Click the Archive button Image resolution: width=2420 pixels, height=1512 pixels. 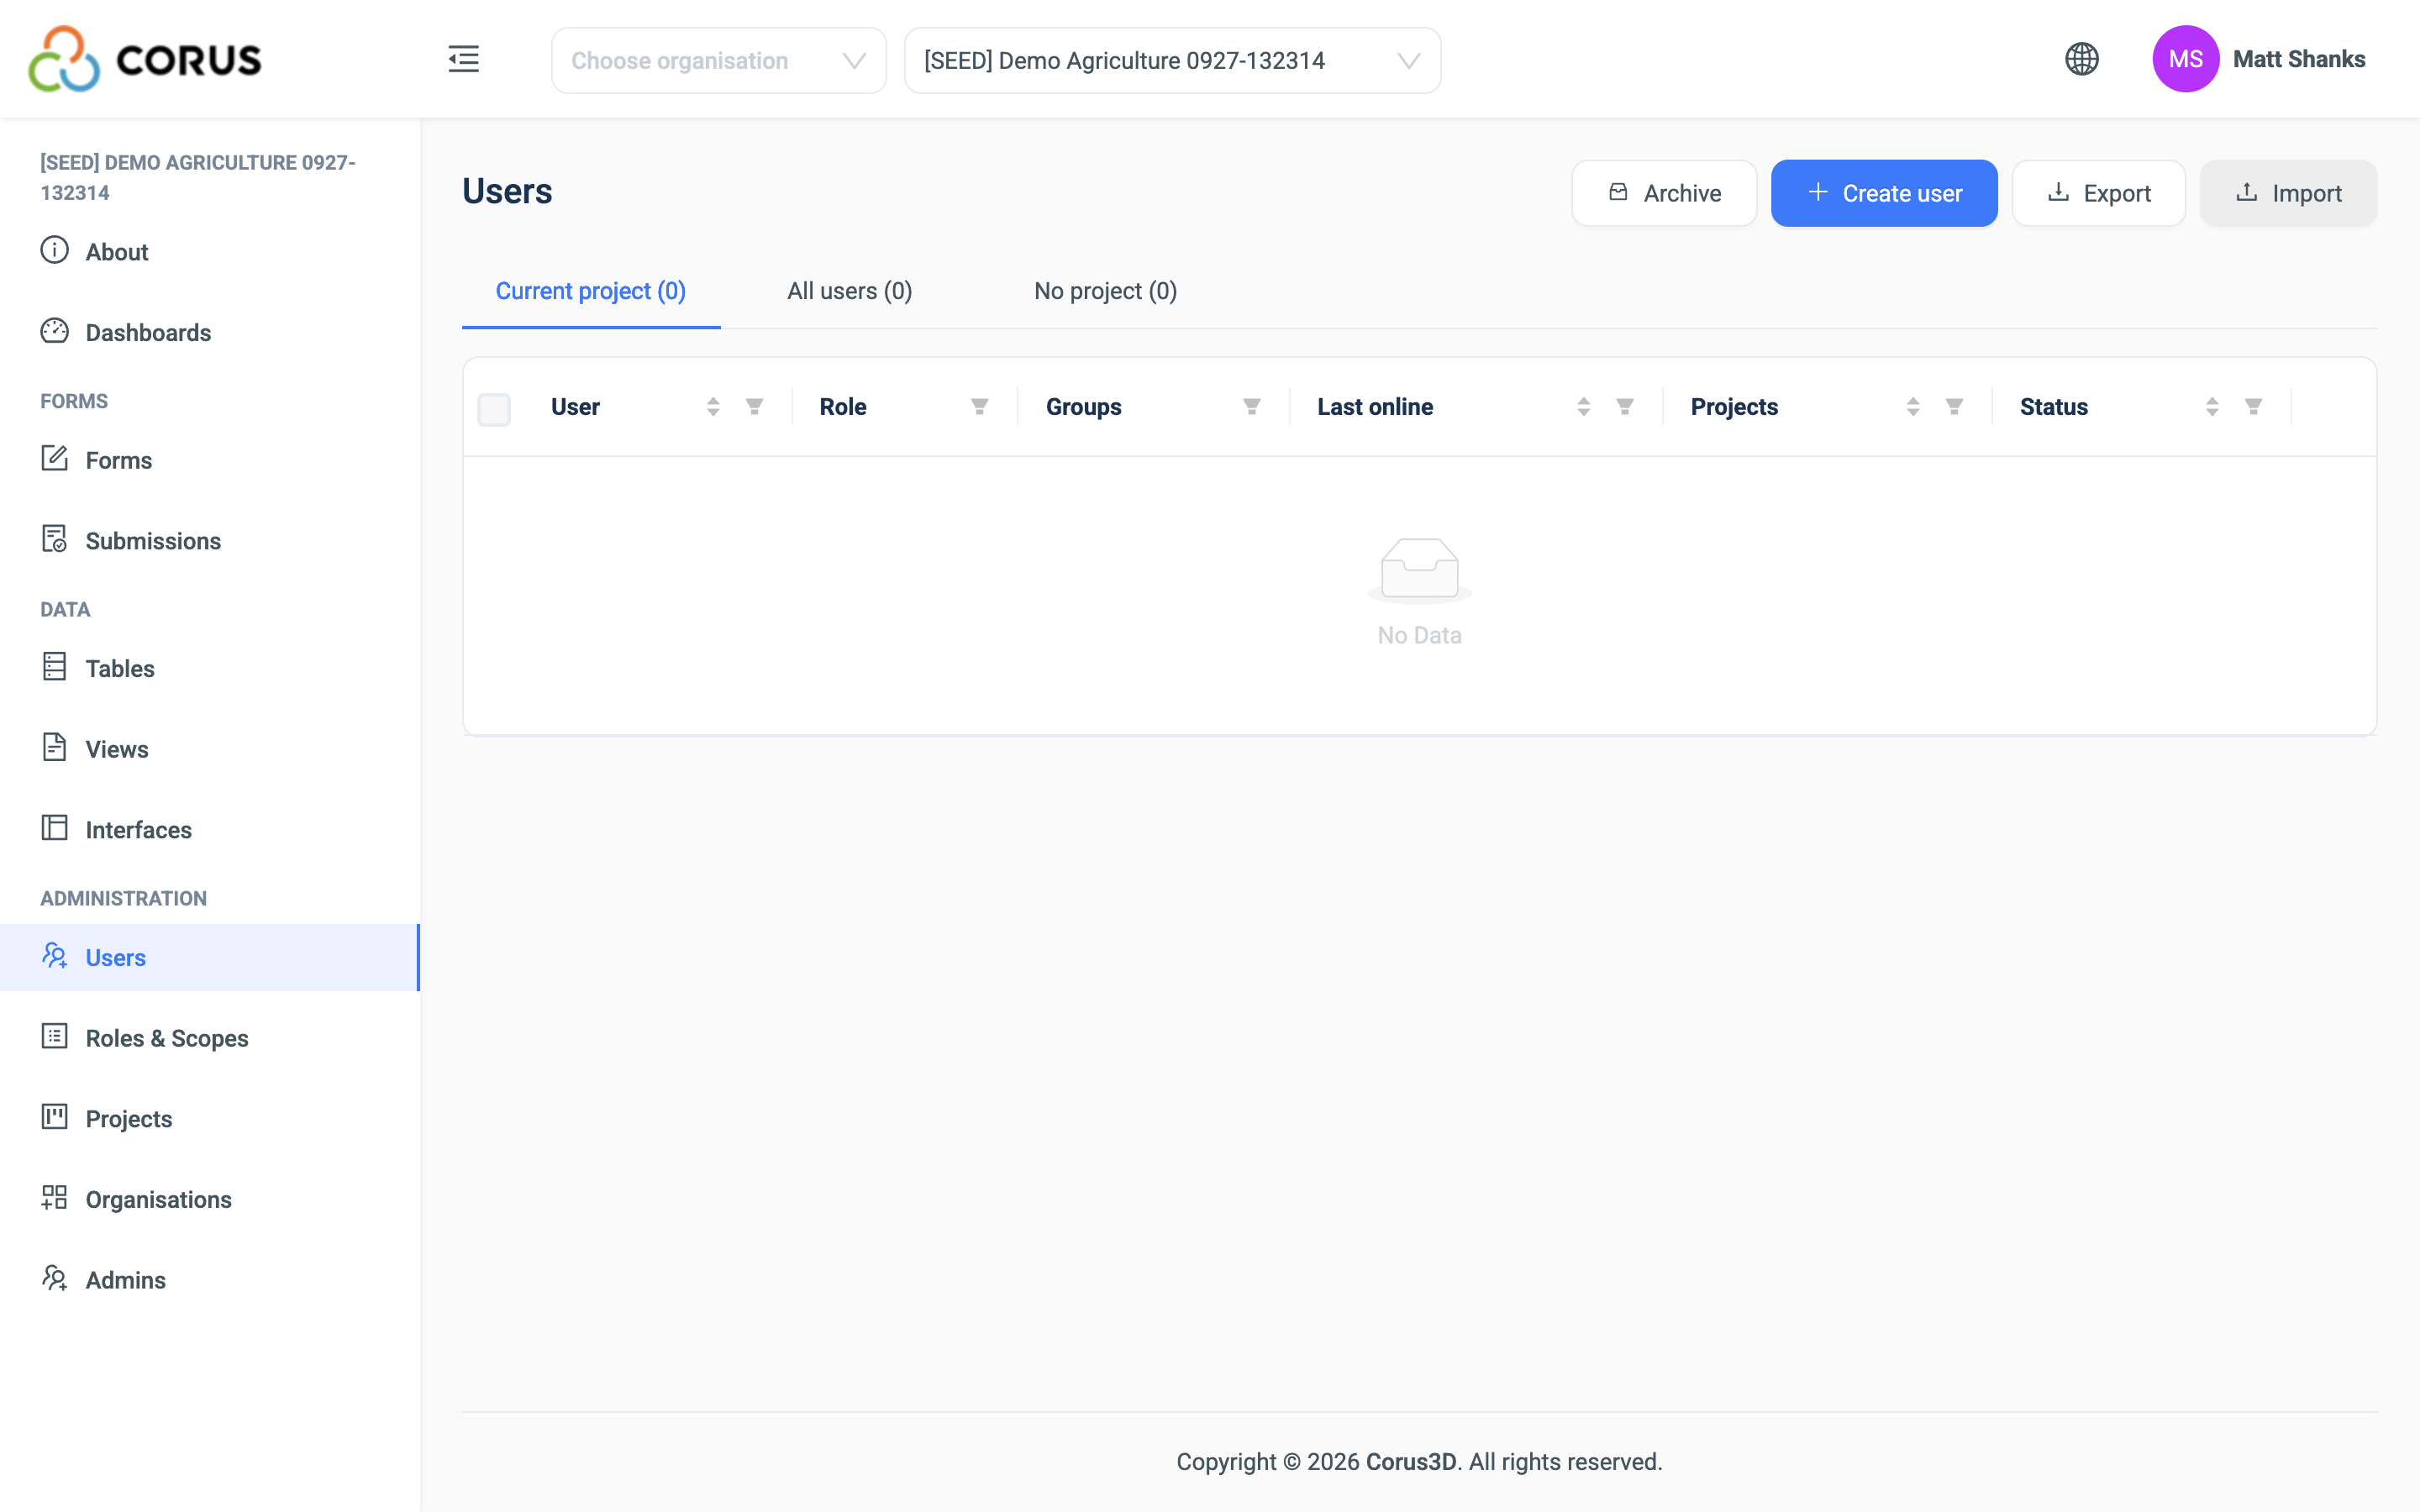point(1663,193)
